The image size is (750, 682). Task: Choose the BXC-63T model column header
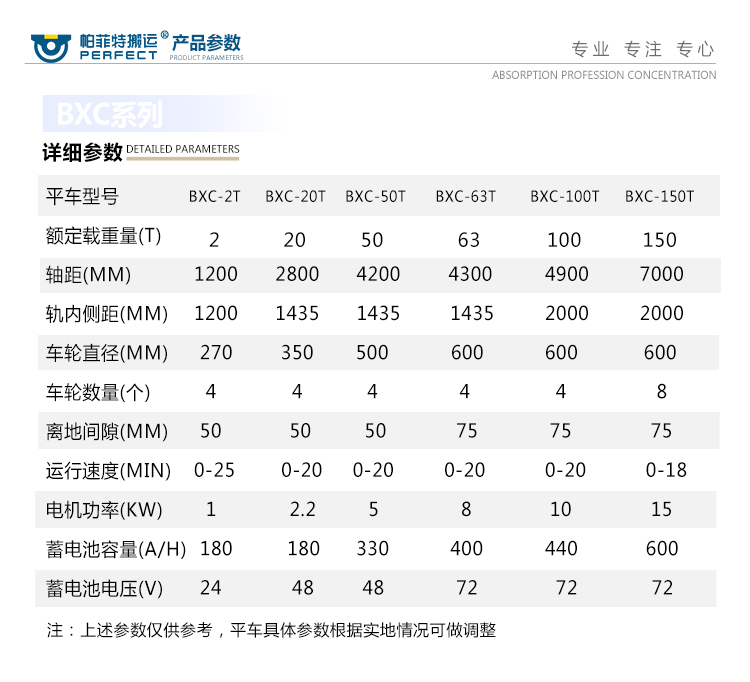click(465, 196)
